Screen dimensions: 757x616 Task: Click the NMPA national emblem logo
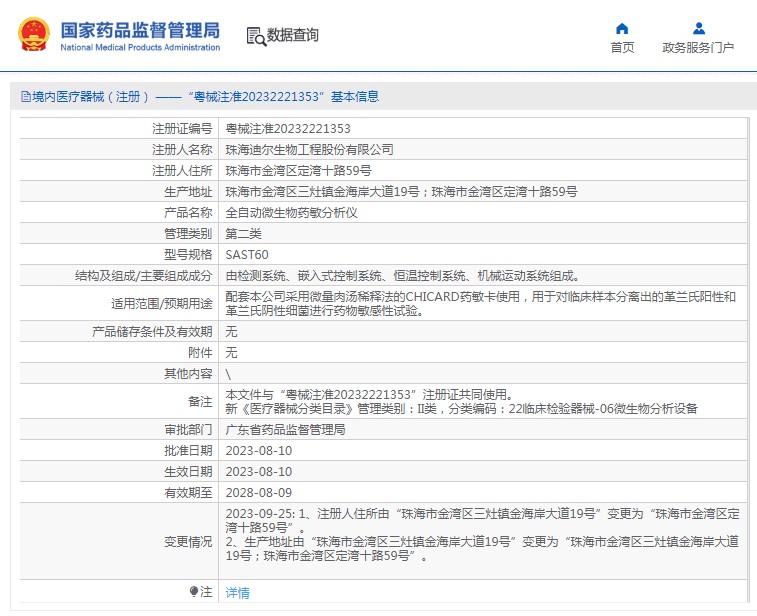click(33, 35)
